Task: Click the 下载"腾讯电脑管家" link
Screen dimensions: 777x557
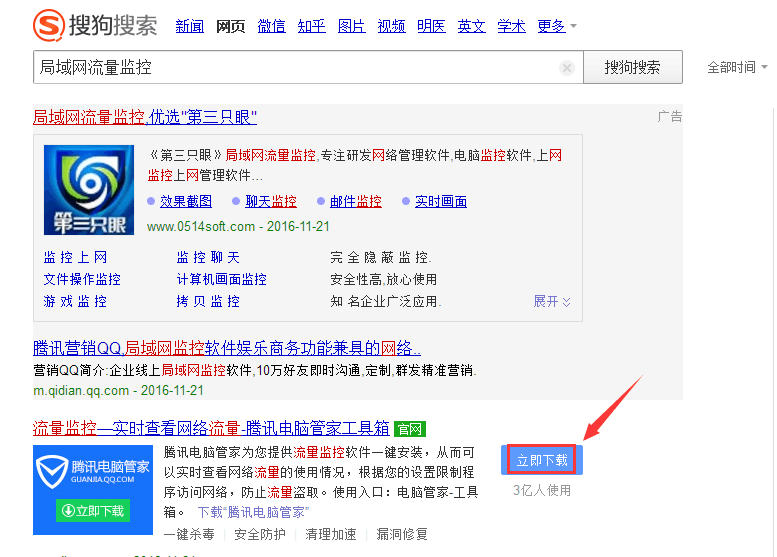Action: (253, 512)
